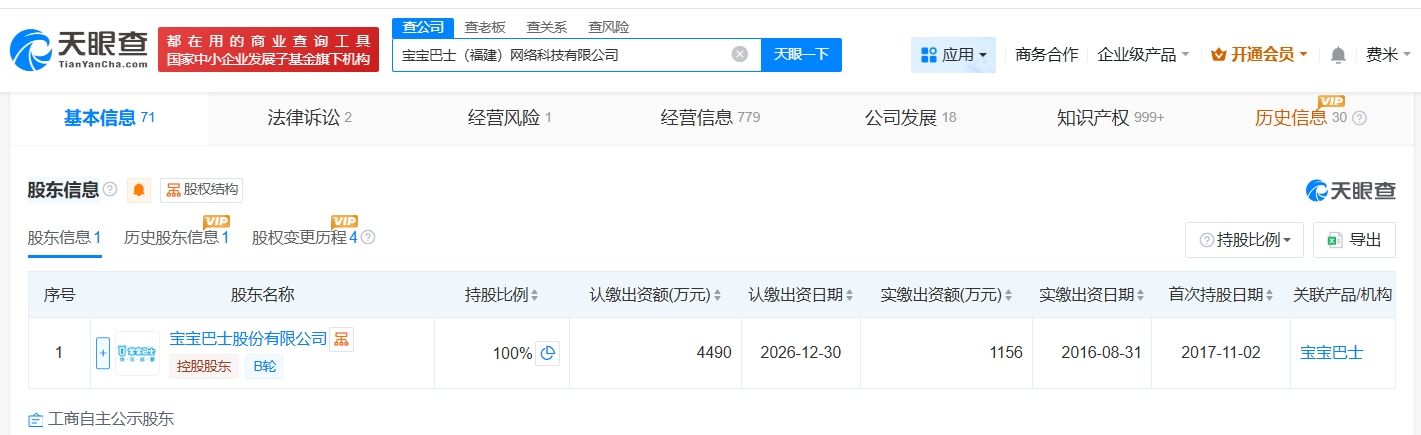1421x435 pixels.
Task: Open the 知识产权 tab
Action: coord(1110,118)
